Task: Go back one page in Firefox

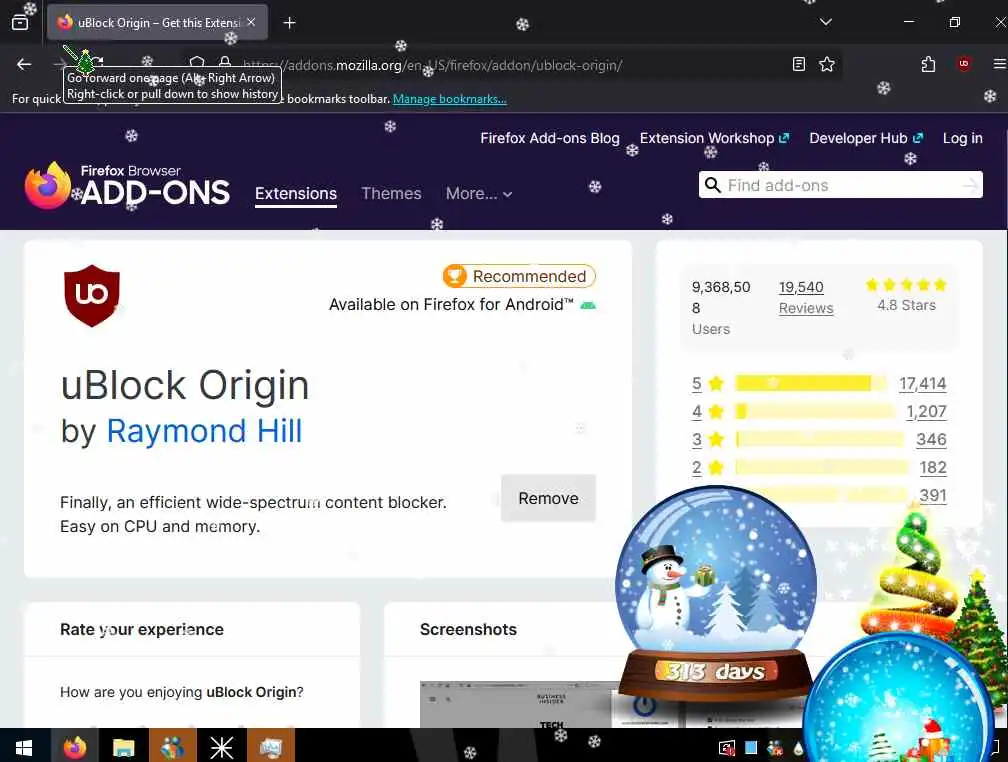Action: [24, 64]
